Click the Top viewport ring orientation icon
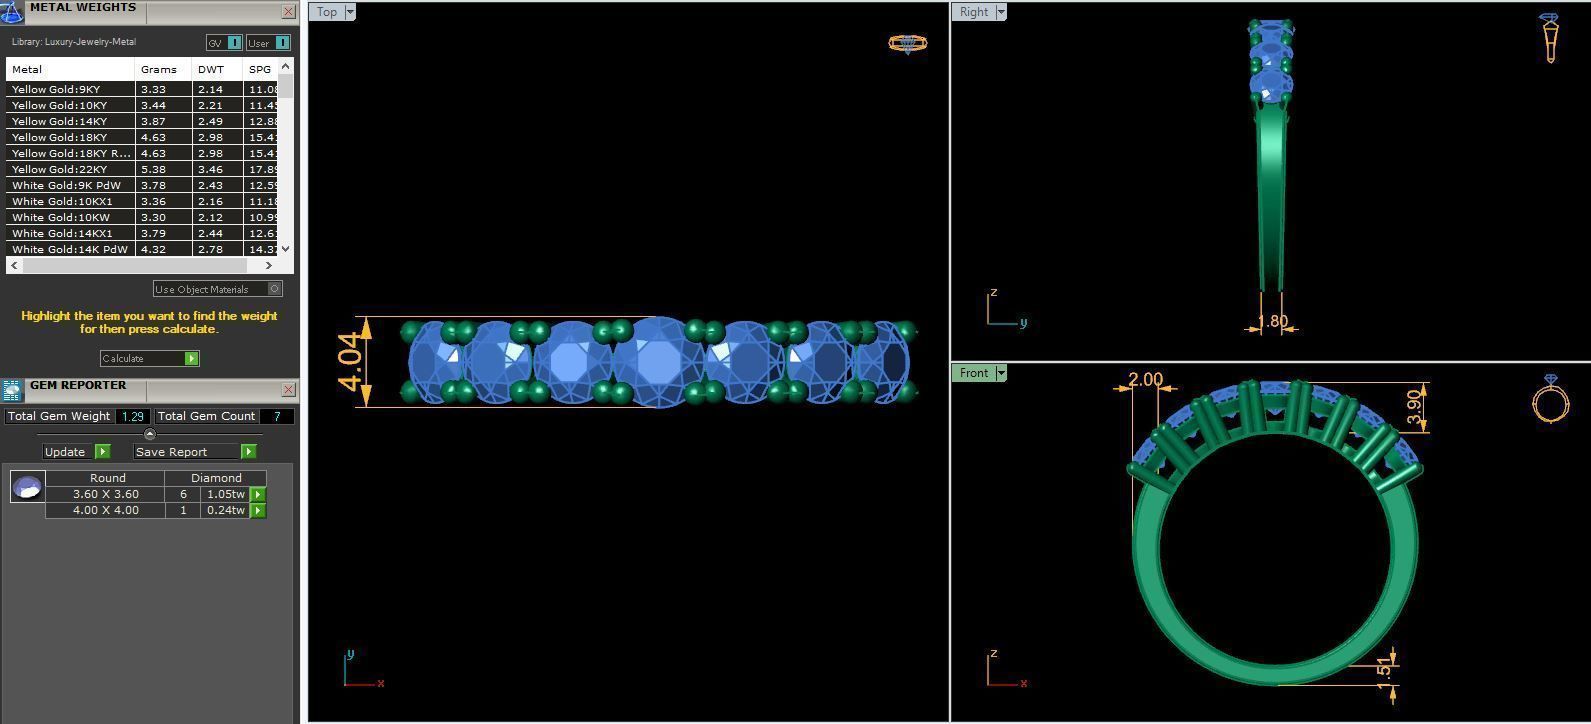Image resolution: width=1591 pixels, height=724 pixels. [907, 43]
